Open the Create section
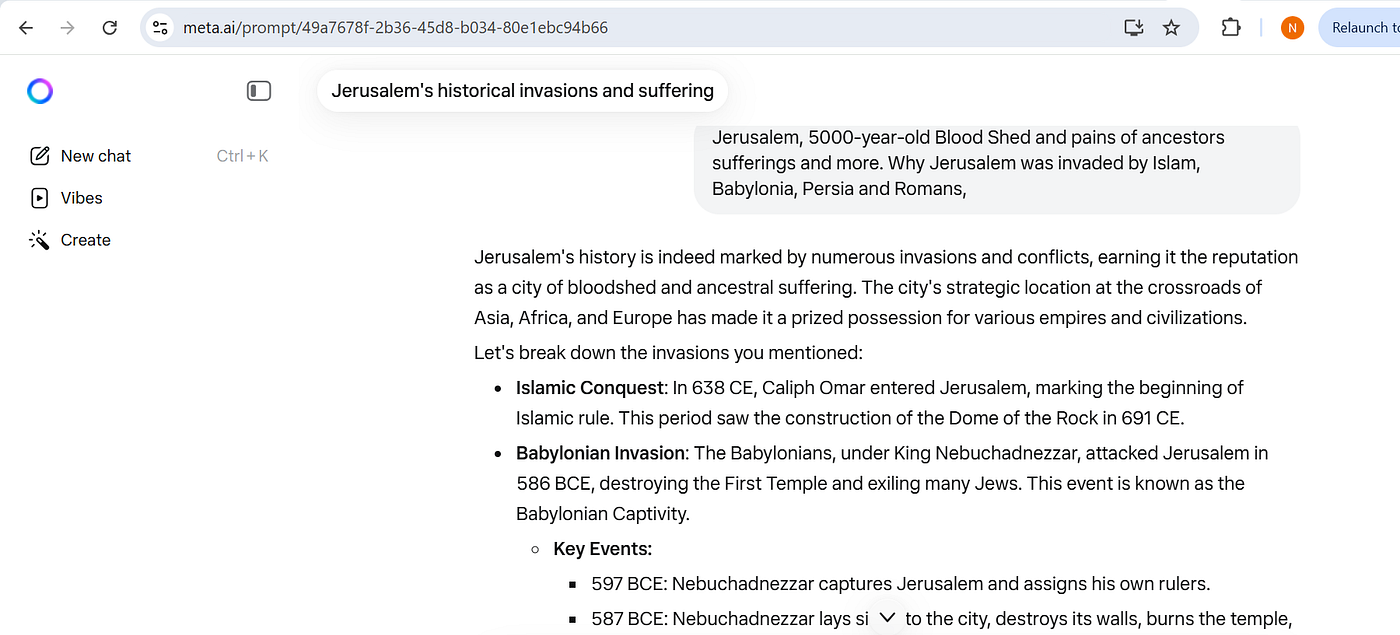The image size is (1400, 635). [85, 240]
